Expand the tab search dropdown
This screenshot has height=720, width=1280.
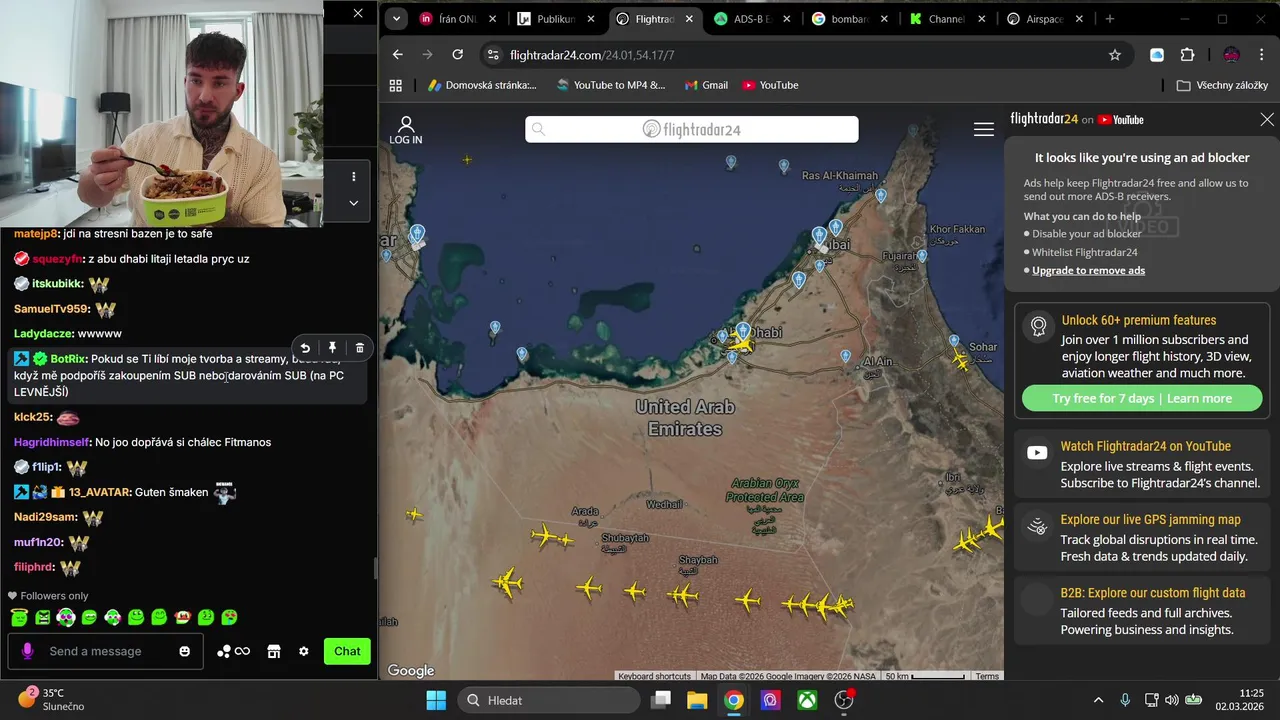click(396, 19)
